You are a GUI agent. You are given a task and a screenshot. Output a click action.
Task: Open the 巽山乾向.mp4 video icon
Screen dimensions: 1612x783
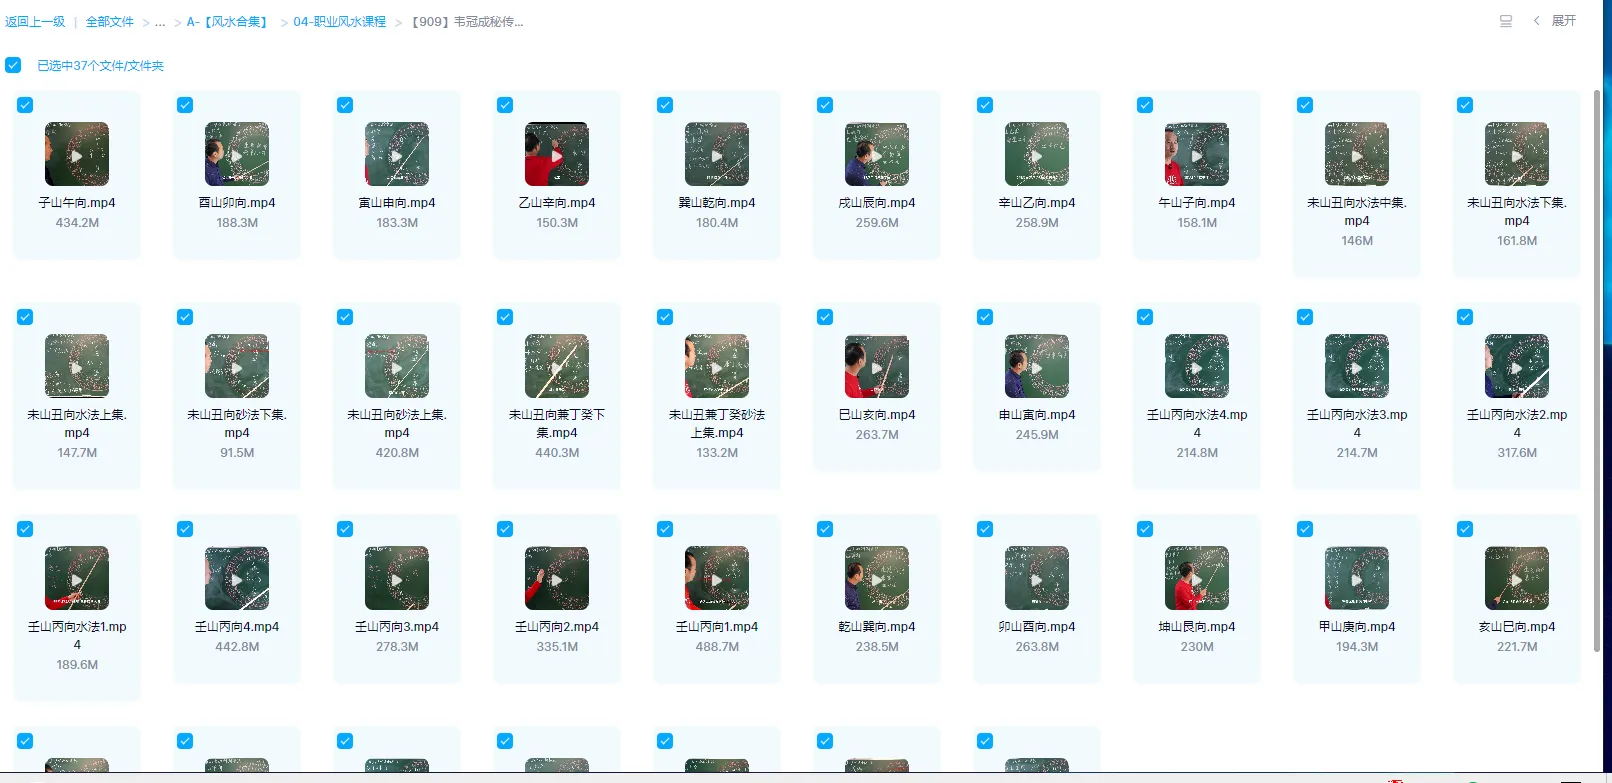coord(717,154)
